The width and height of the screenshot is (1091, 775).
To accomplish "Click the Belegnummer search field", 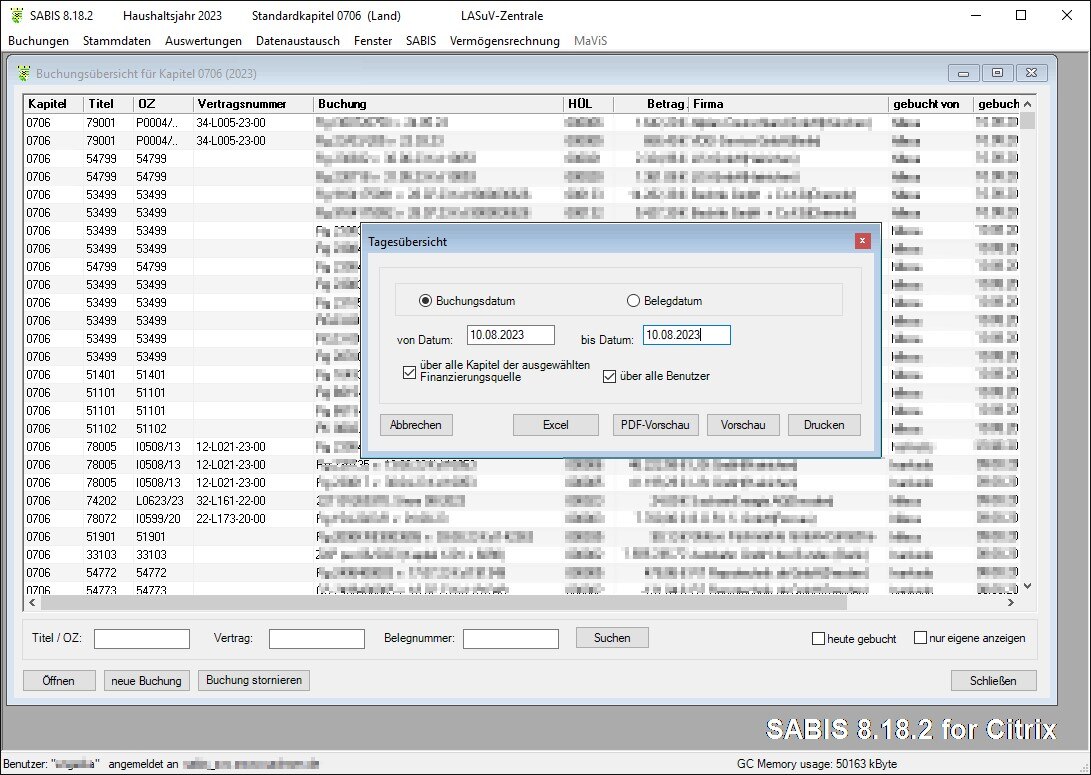I will point(511,639).
